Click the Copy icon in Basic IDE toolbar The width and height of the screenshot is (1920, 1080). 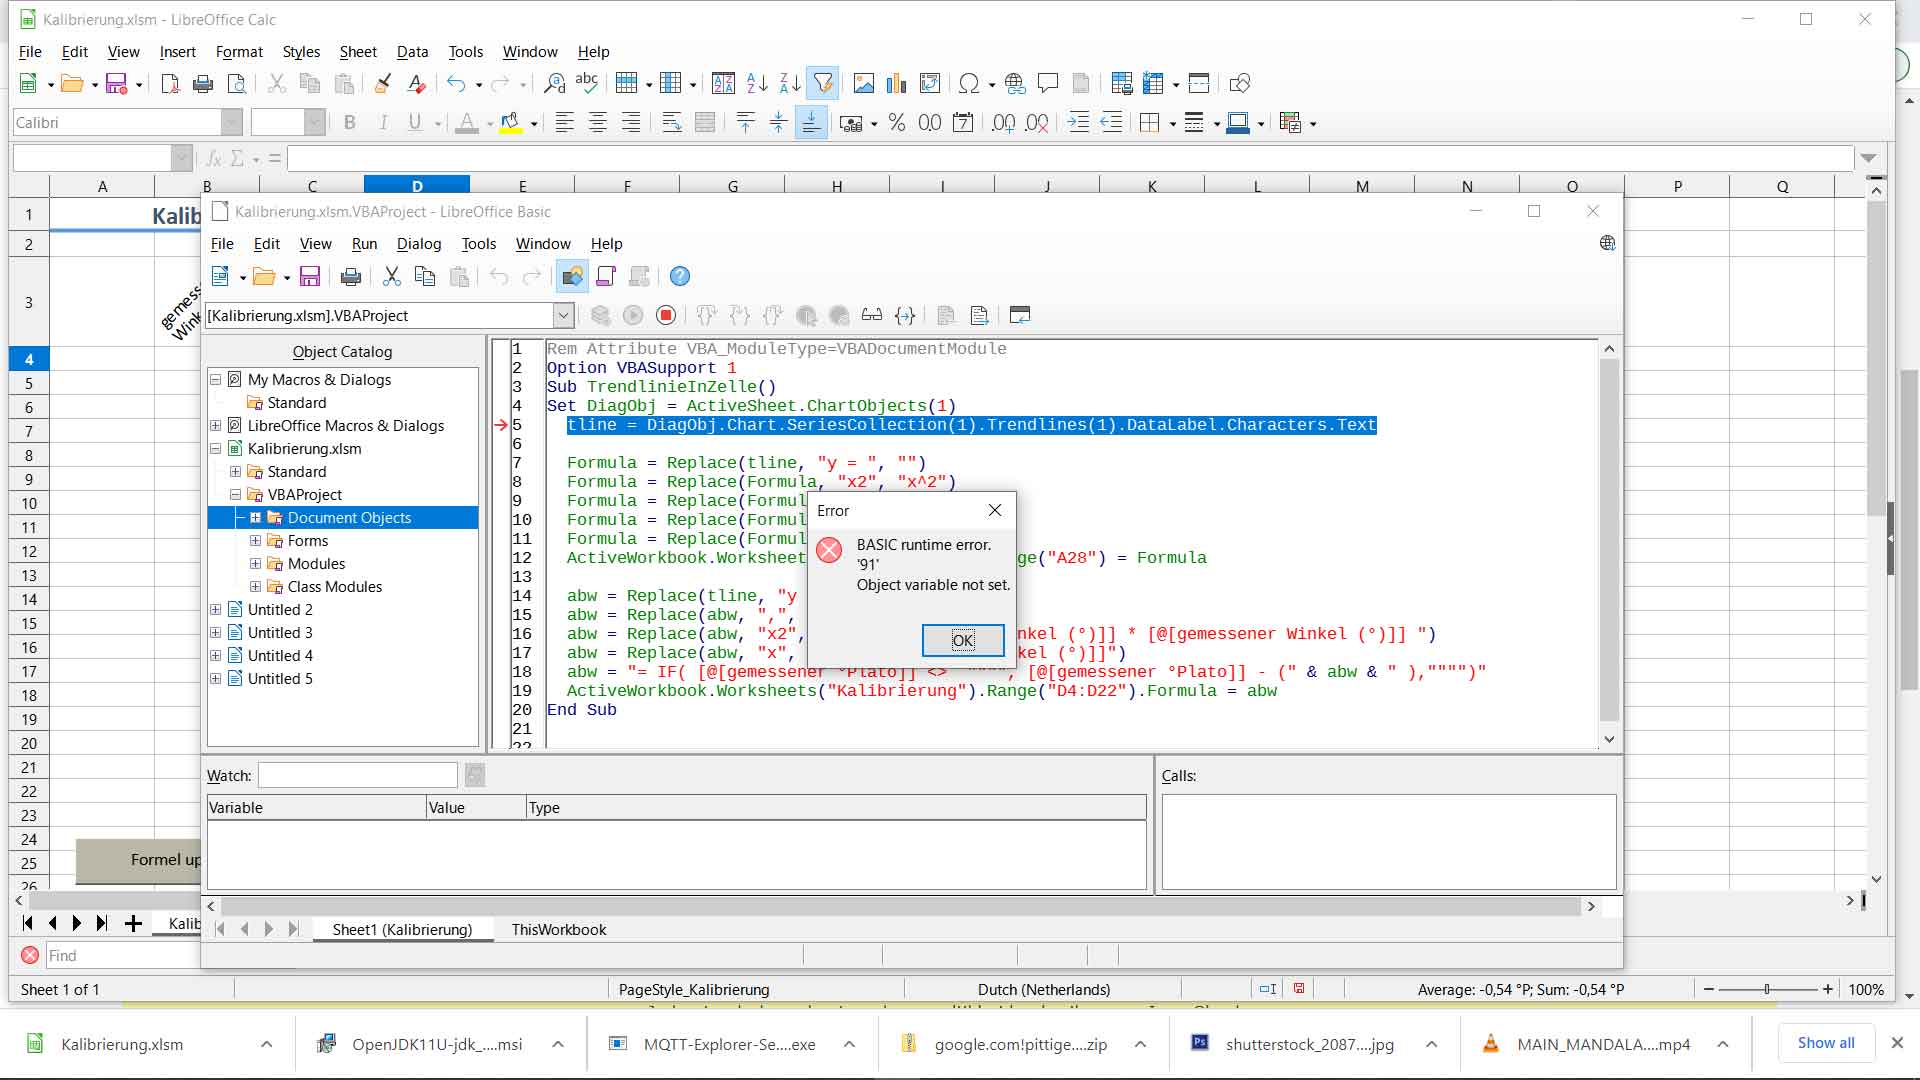pos(424,277)
